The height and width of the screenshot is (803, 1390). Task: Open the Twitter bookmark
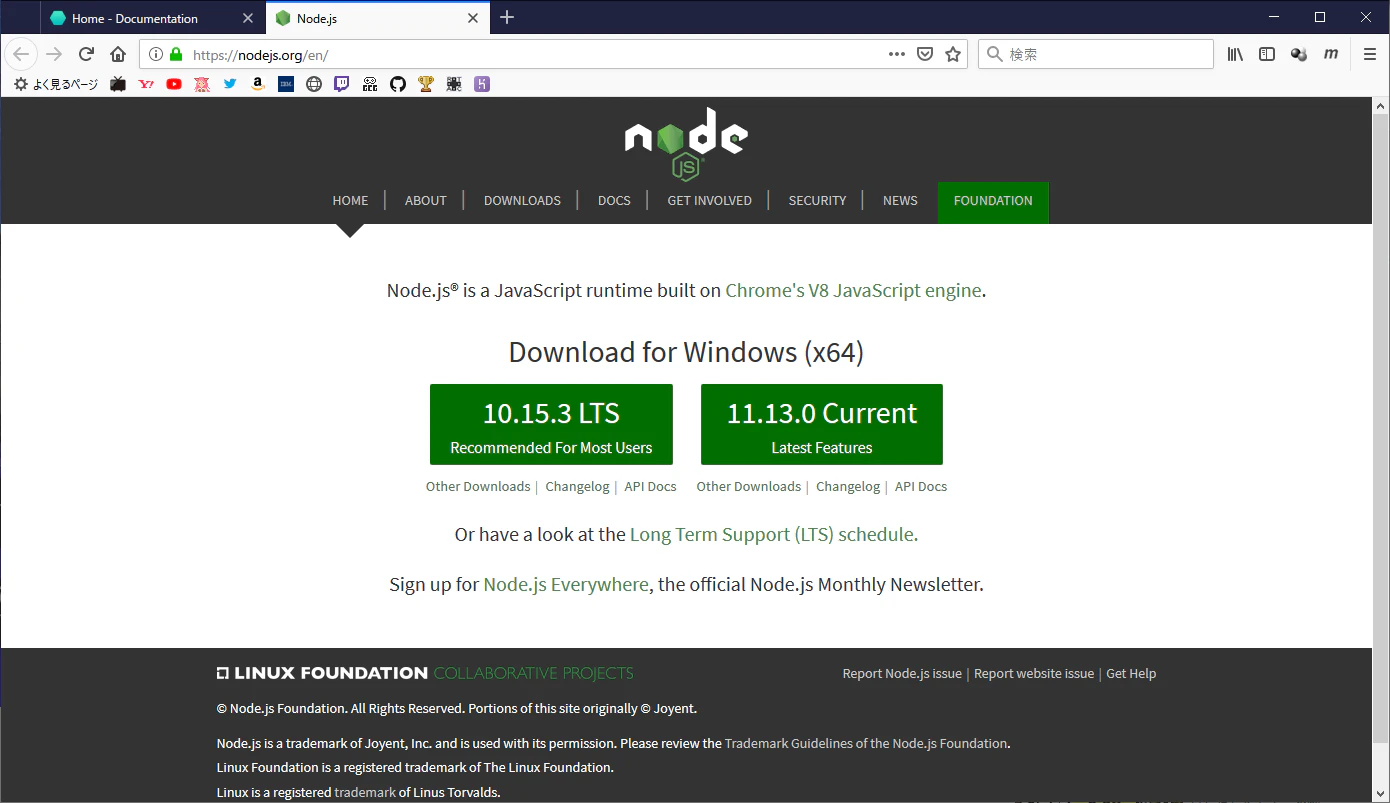pyautogui.click(x=230, y=85)
